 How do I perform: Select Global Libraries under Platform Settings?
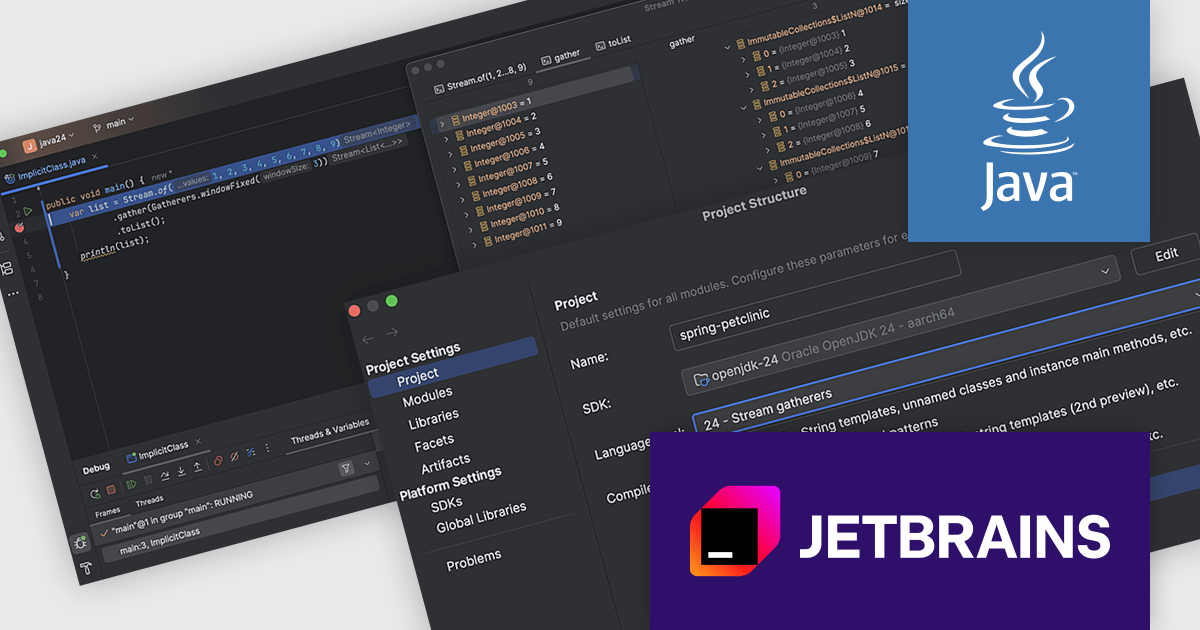(481, 517)
